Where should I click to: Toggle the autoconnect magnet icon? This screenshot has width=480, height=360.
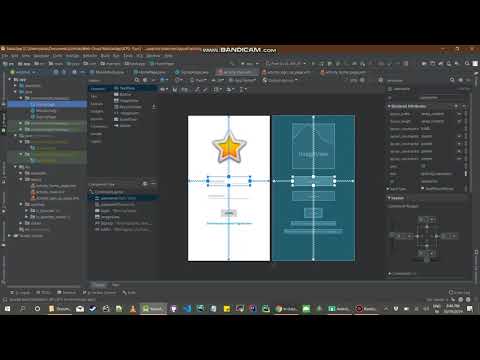(175, 89)
